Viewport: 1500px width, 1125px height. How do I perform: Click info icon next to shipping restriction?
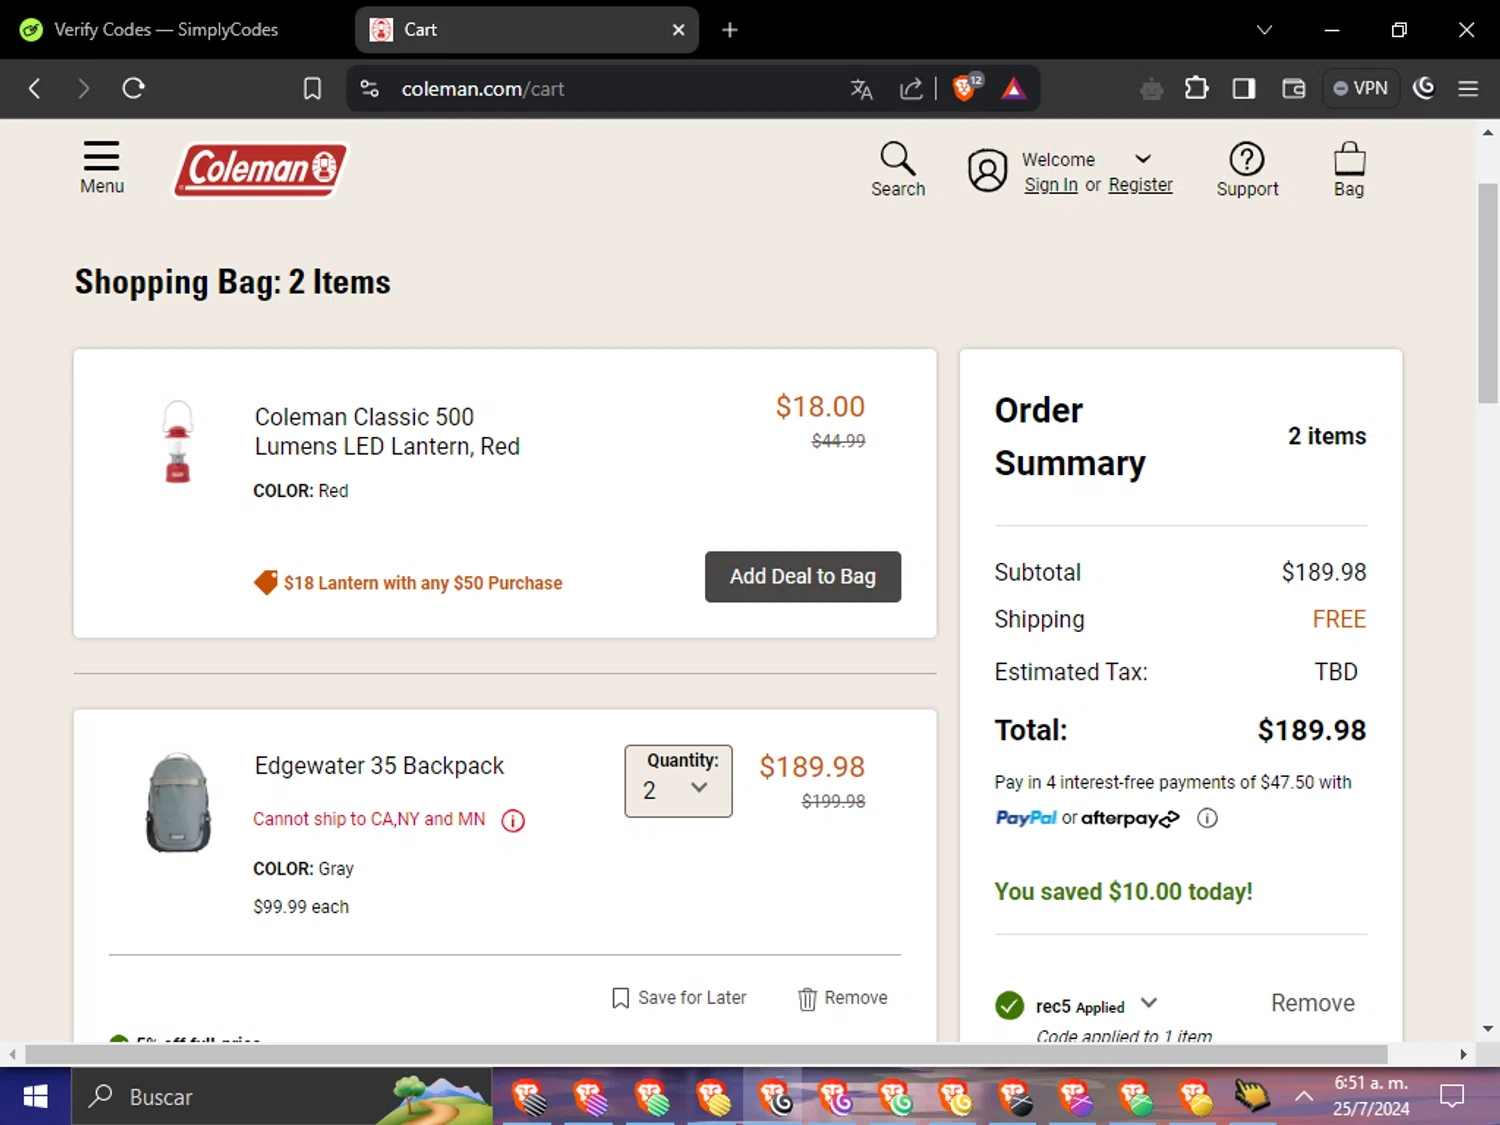click(x=513, y=821)
